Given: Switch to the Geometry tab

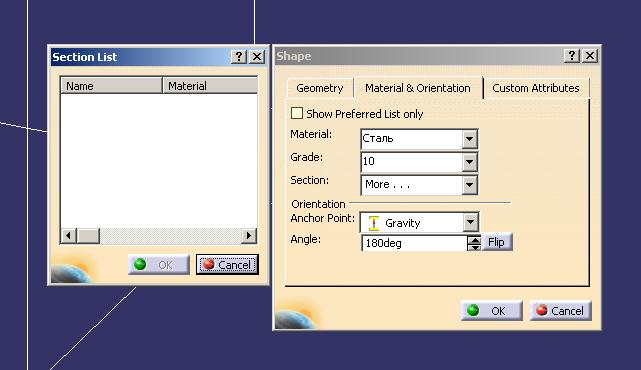Looking at the screenshot, I should (x=320, y=88).
